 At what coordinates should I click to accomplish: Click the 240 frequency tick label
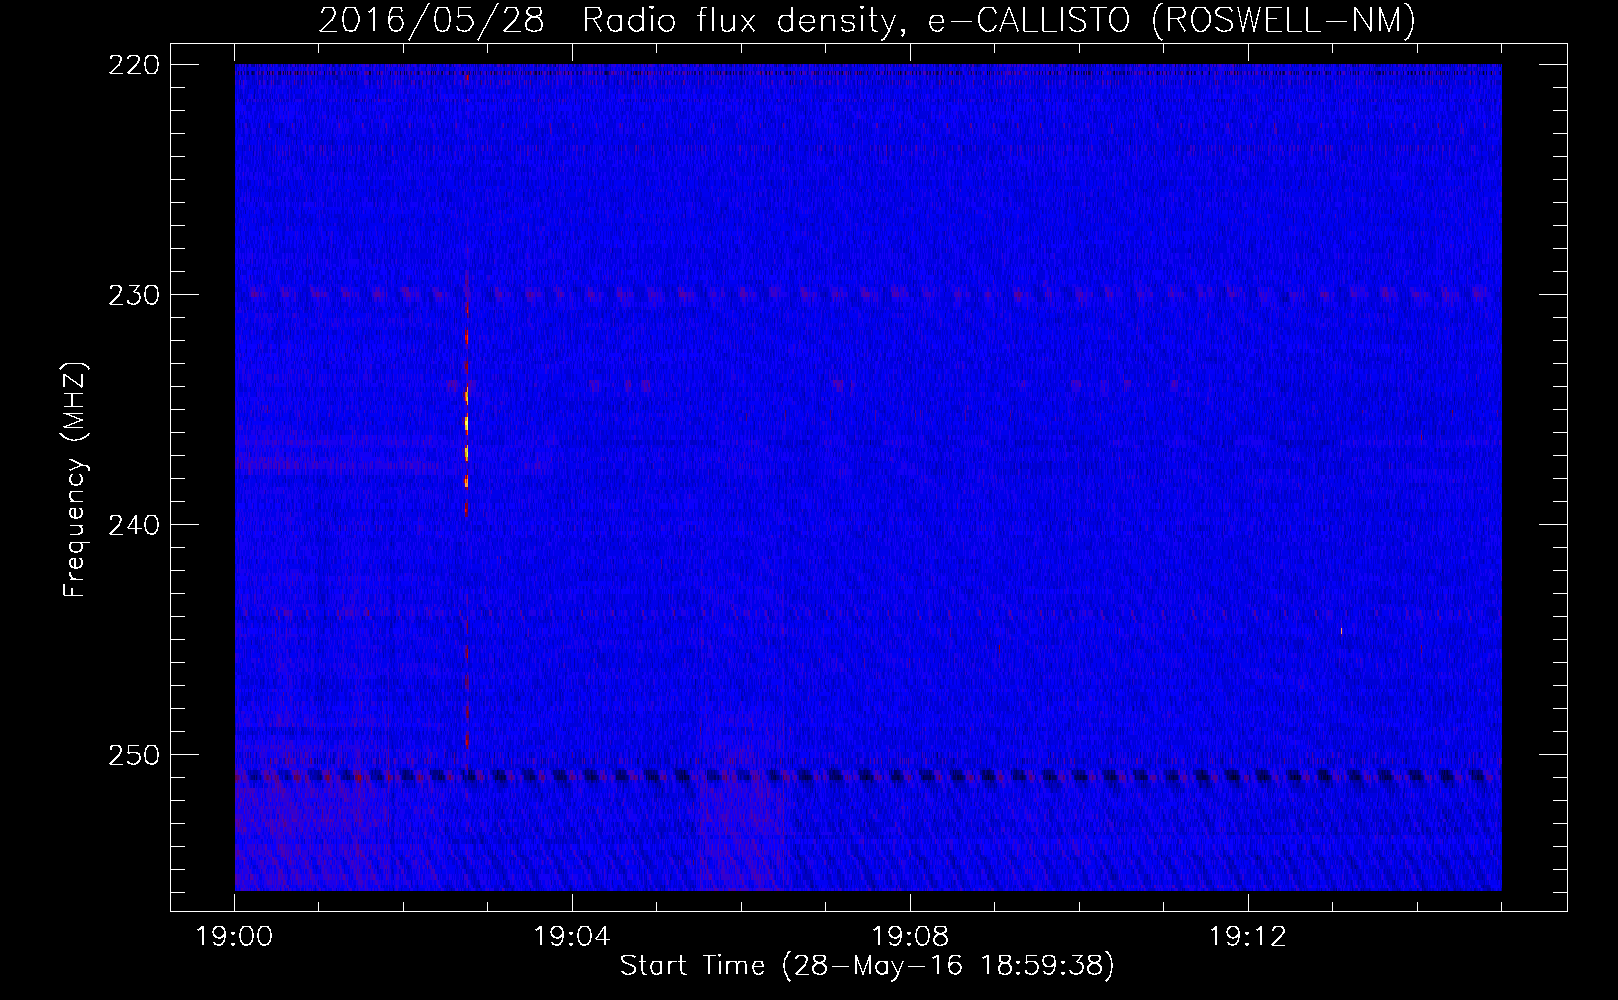133,525
